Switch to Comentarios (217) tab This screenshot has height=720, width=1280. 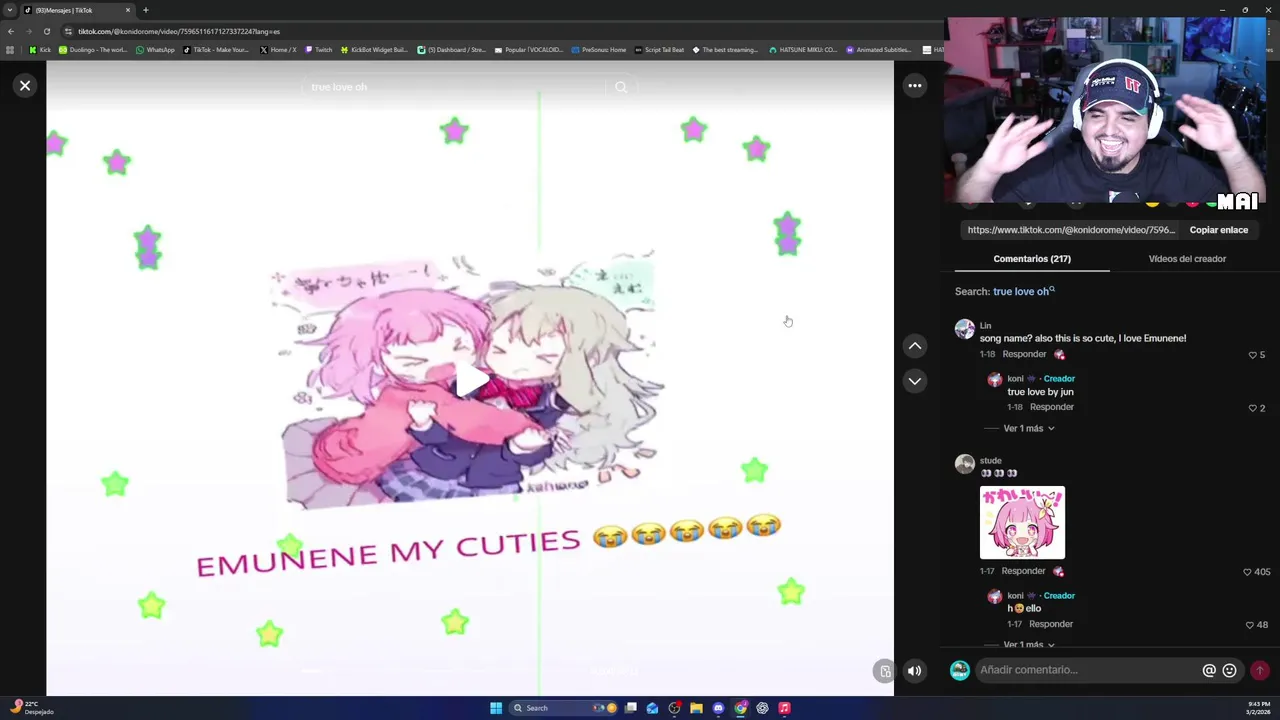1032,259
